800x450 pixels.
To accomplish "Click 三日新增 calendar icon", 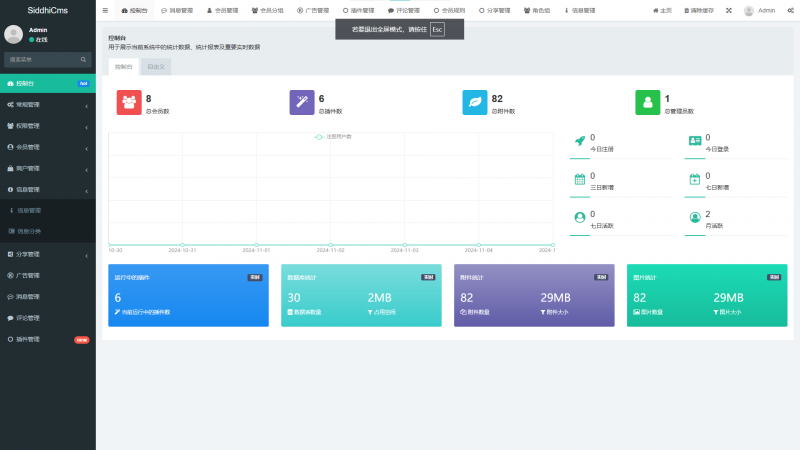I will pyautogui.click(x=580, y=179).
